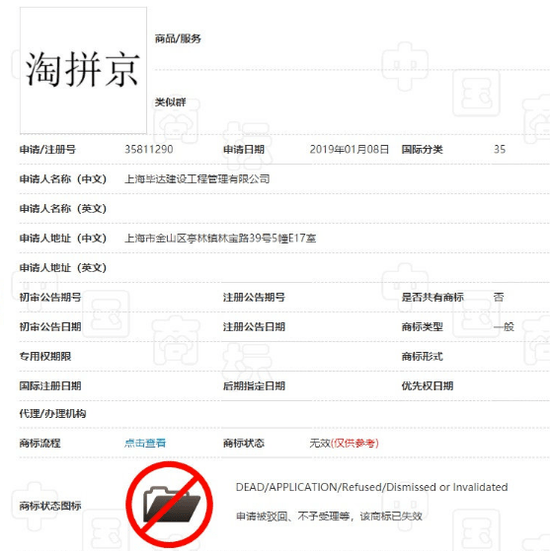
Task: Click the dead application status icon
Action: tap(169, 504)
